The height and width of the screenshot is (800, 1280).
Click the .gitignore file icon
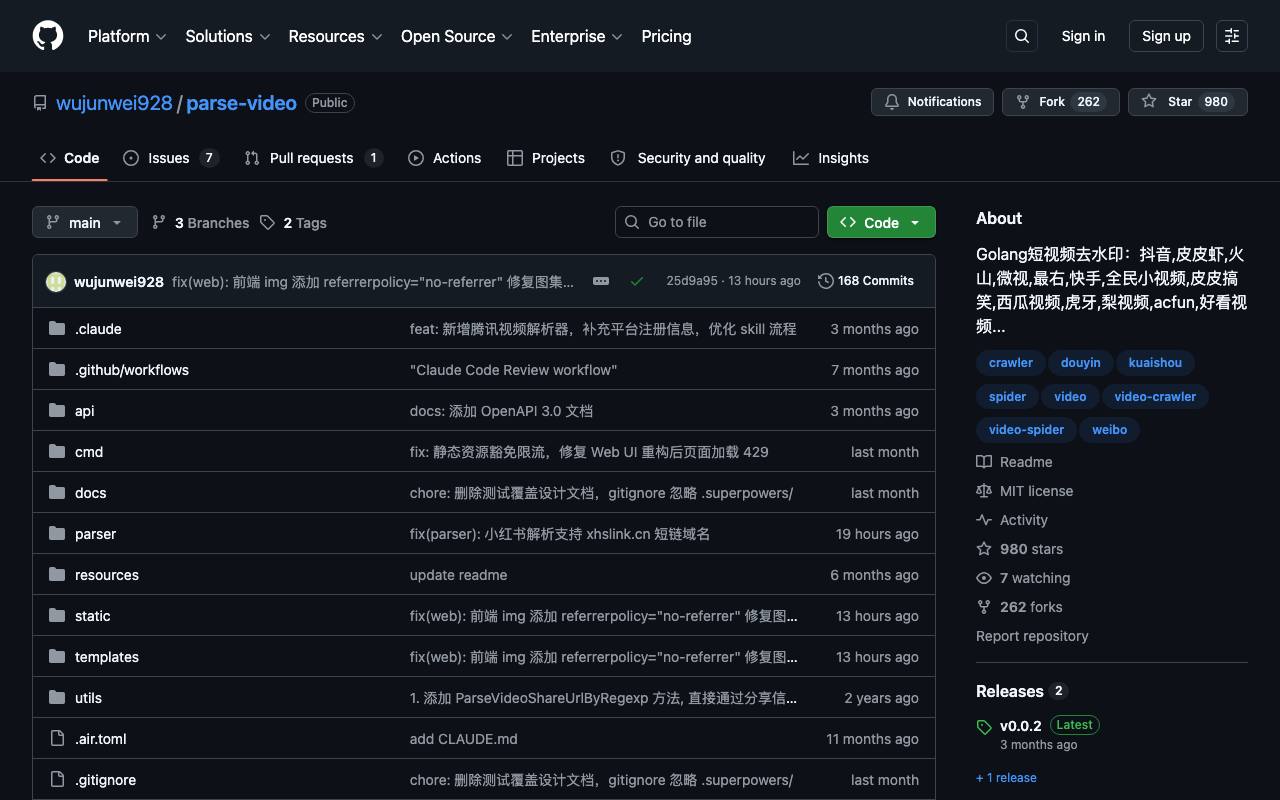57,780
